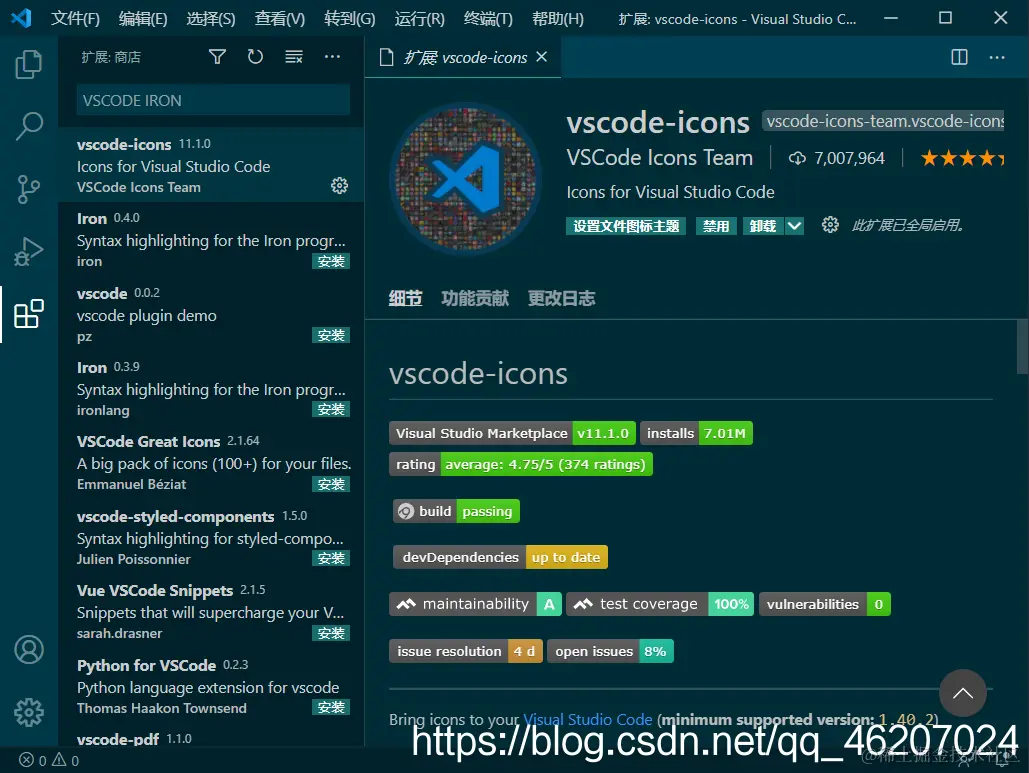The width and height of the screenshot is (1029, 773).
Task: Click the errors count in status bar
Action: [x=33, y=761]
